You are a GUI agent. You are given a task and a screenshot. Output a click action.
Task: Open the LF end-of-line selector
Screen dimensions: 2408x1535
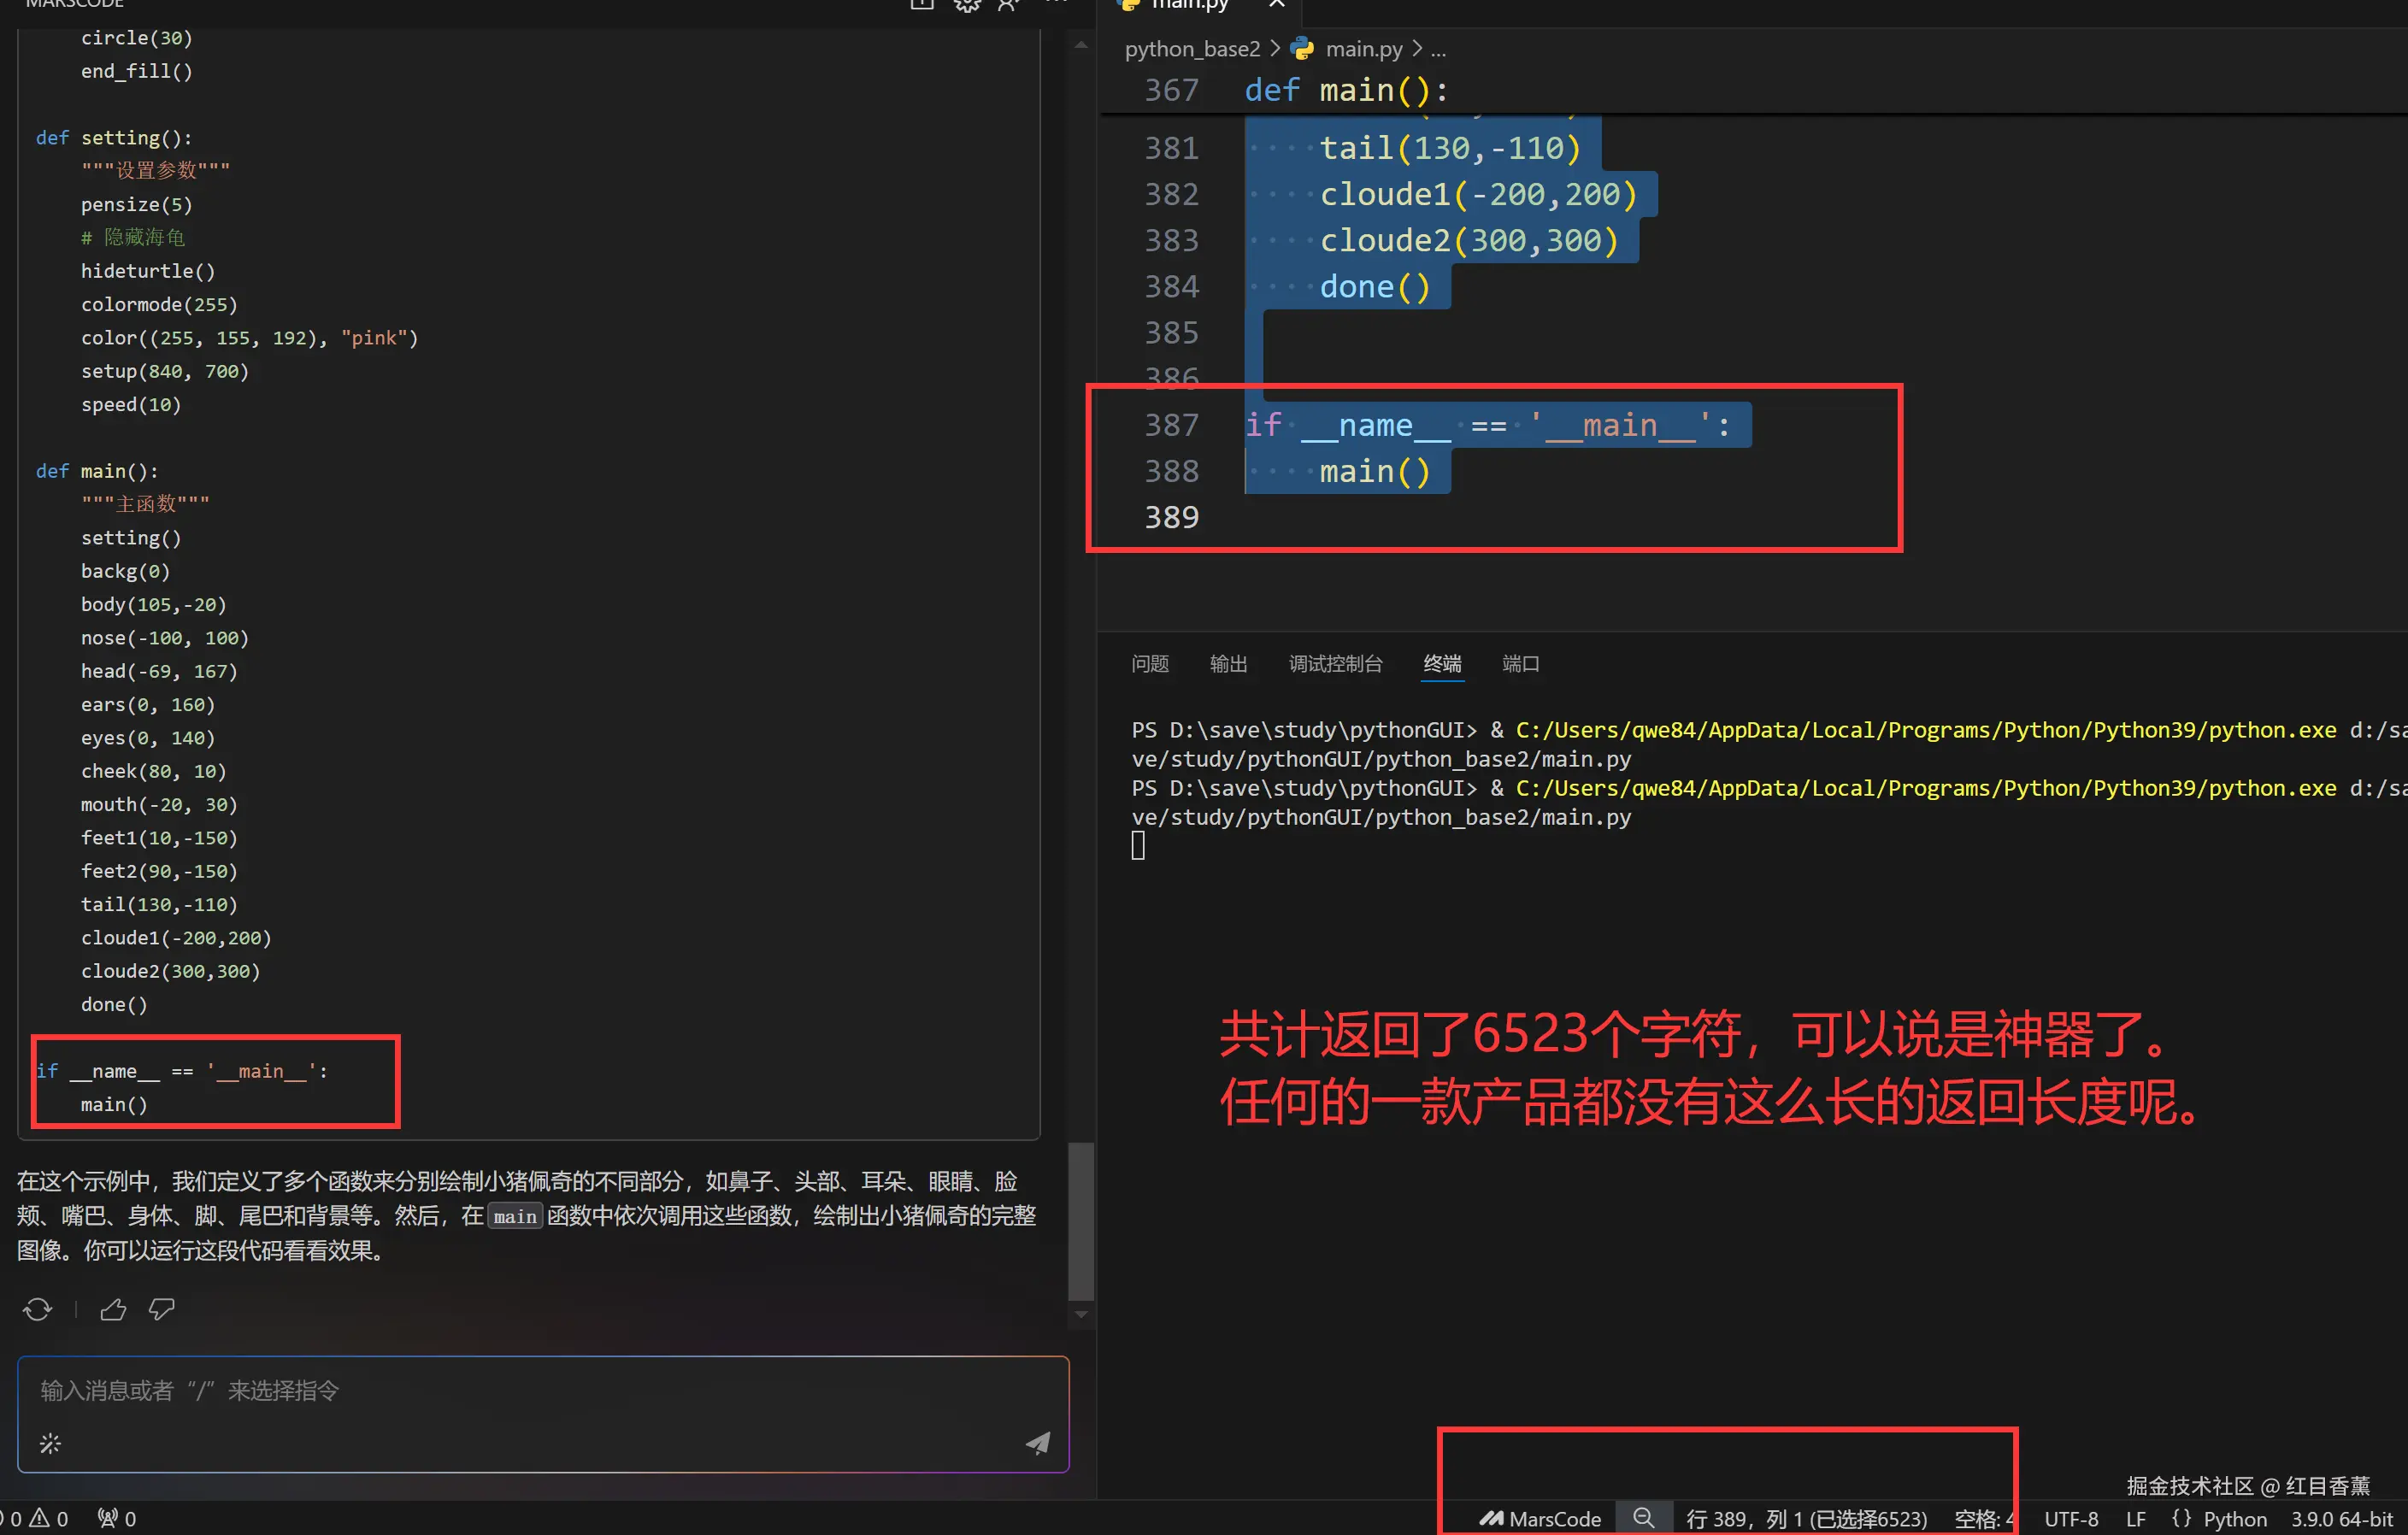tap(2136, 1519)
